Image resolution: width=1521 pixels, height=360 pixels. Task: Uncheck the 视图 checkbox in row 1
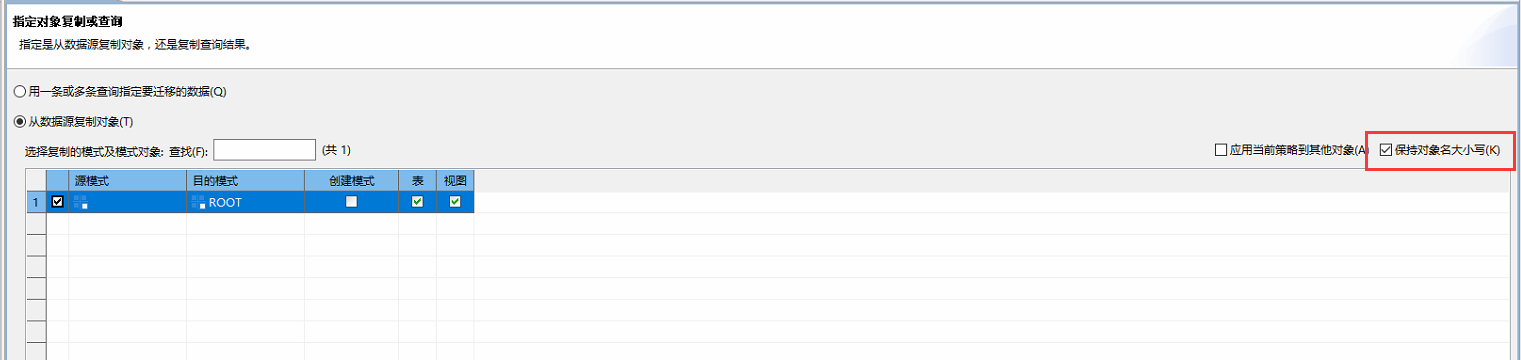pyautogui.click(x=455, y=202)
